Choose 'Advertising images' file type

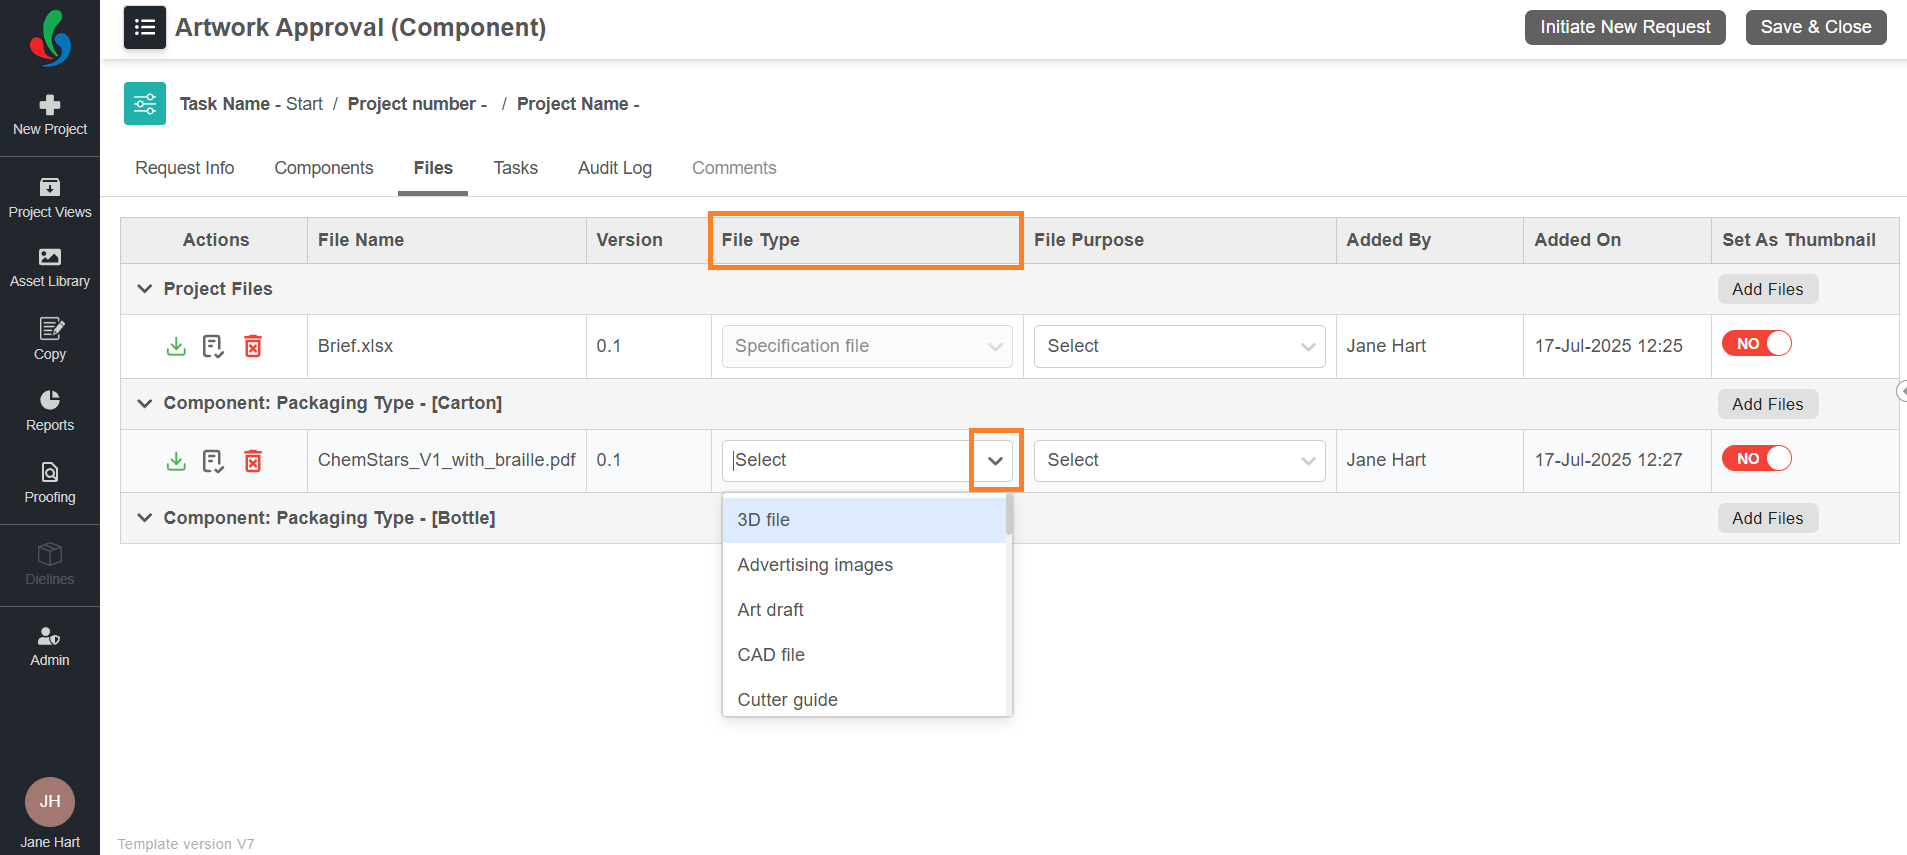[x=865, y=565]
